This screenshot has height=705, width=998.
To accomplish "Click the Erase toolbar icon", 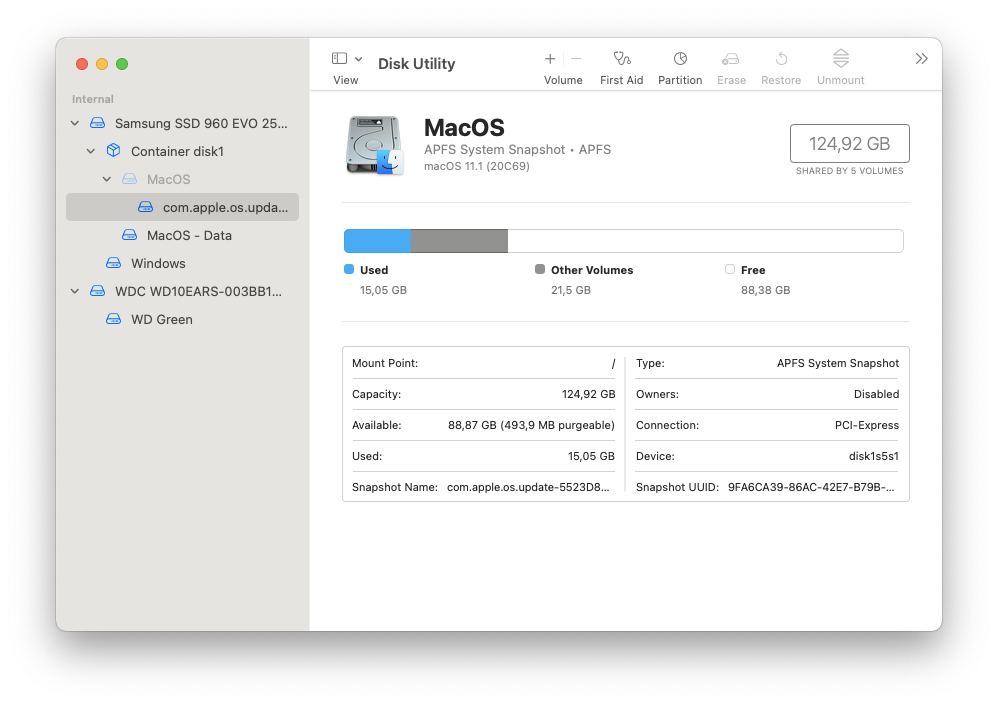I will (x=731, y=59).
